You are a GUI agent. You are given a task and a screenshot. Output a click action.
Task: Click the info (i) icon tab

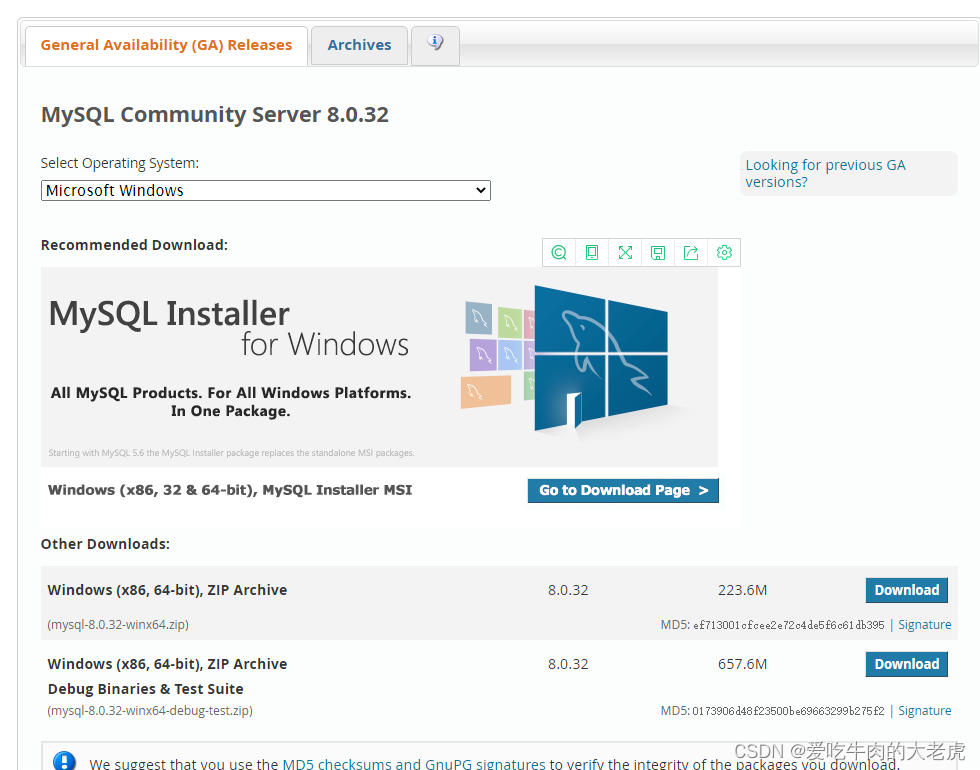(x=435, y=44)
